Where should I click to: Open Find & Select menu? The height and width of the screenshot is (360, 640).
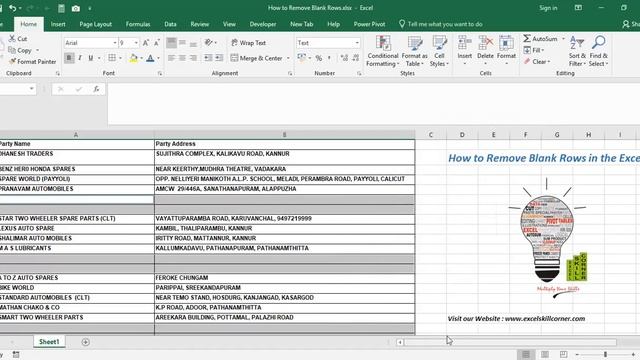(x=598, y=51)
